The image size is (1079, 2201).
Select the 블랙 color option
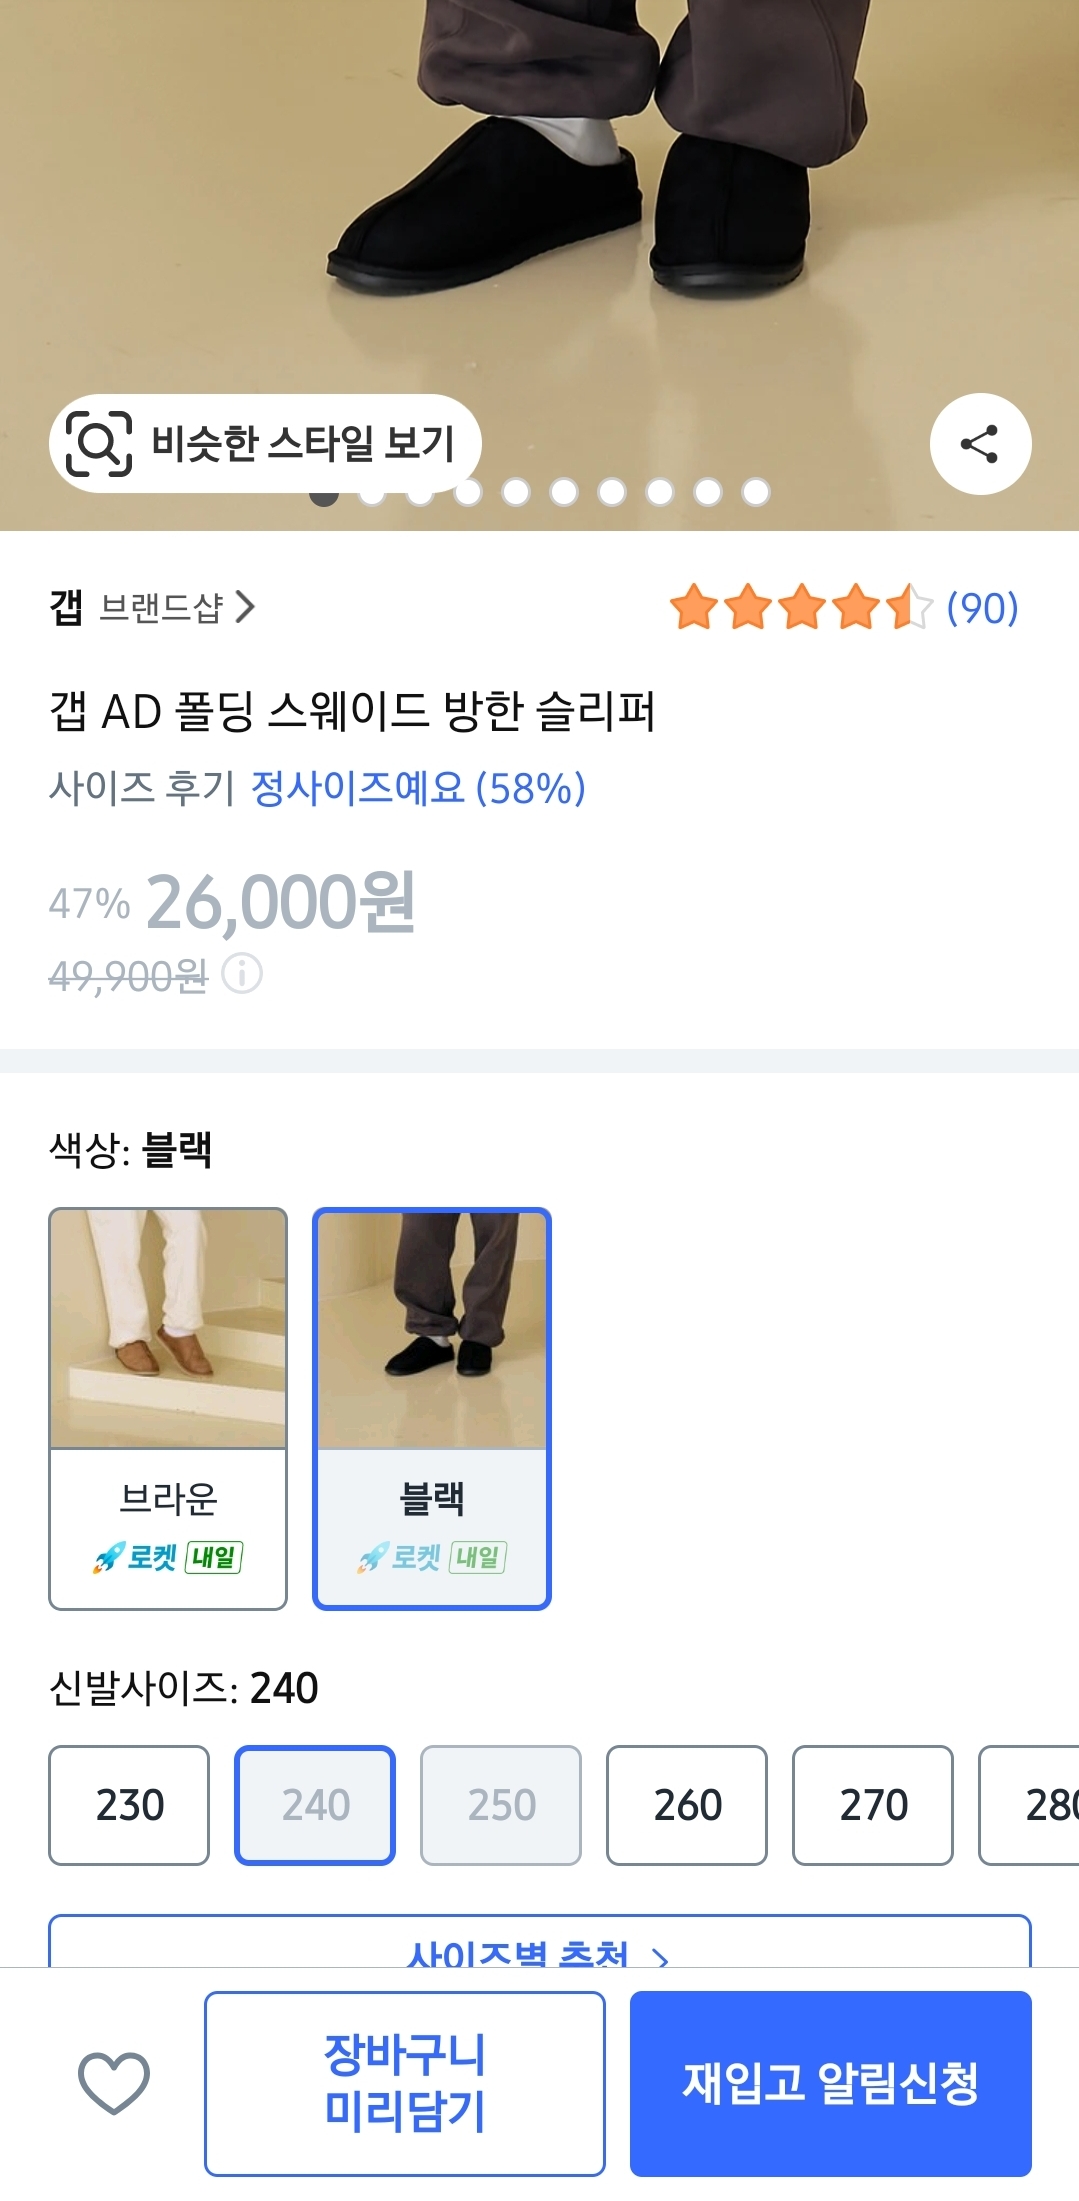[432, 1408]
